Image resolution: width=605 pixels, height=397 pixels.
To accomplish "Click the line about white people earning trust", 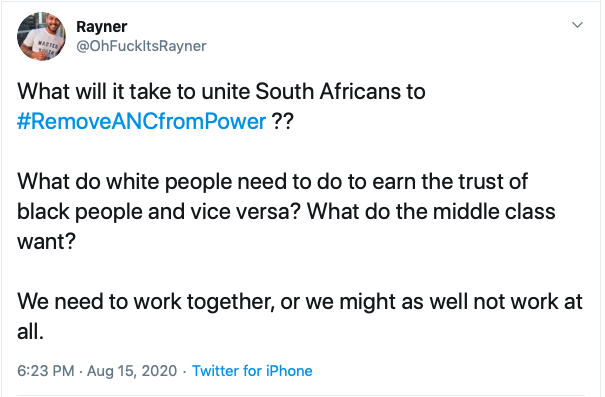I will [x=272, y=181].
